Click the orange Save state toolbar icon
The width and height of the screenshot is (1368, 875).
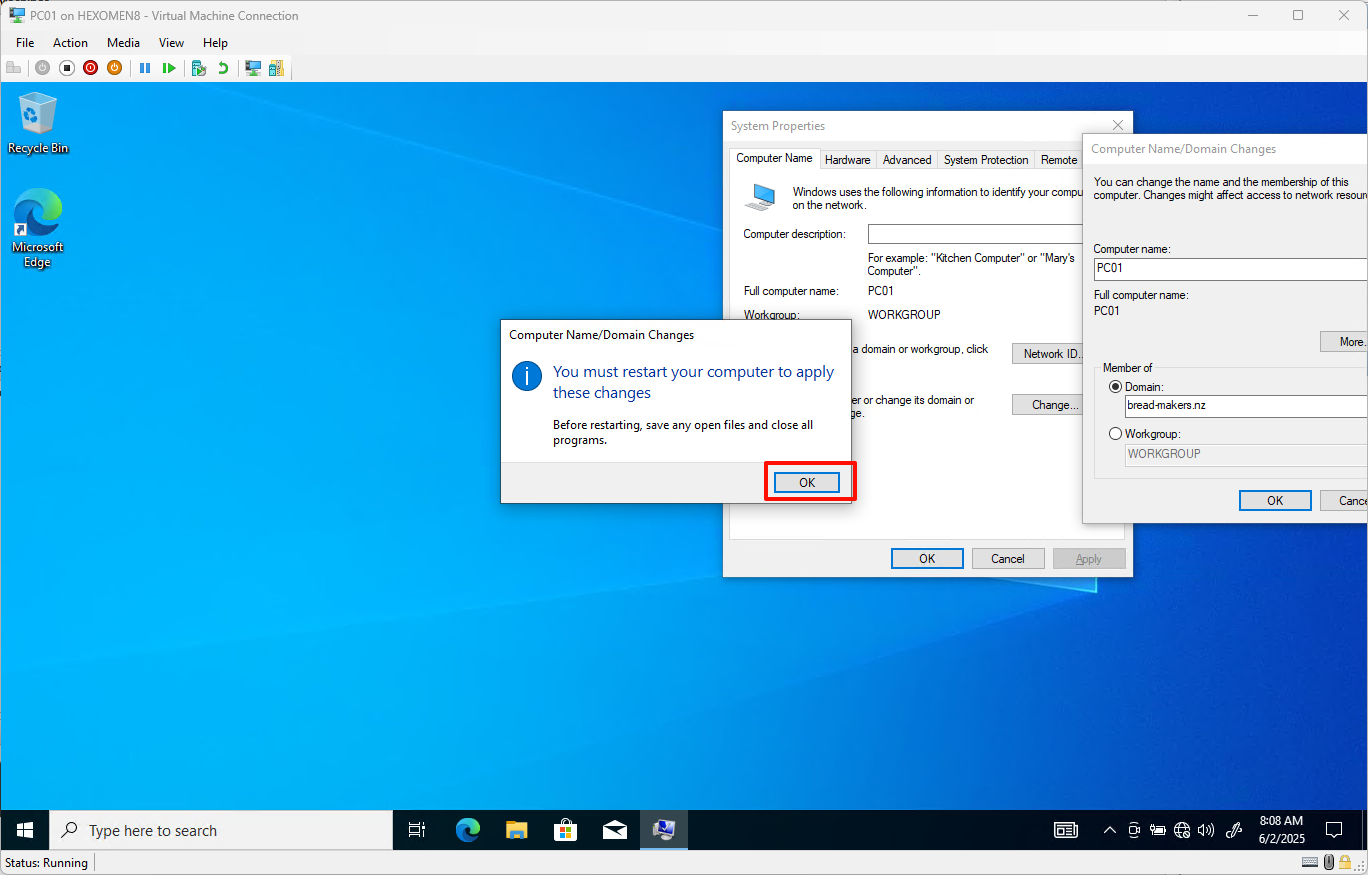(114, 68)
